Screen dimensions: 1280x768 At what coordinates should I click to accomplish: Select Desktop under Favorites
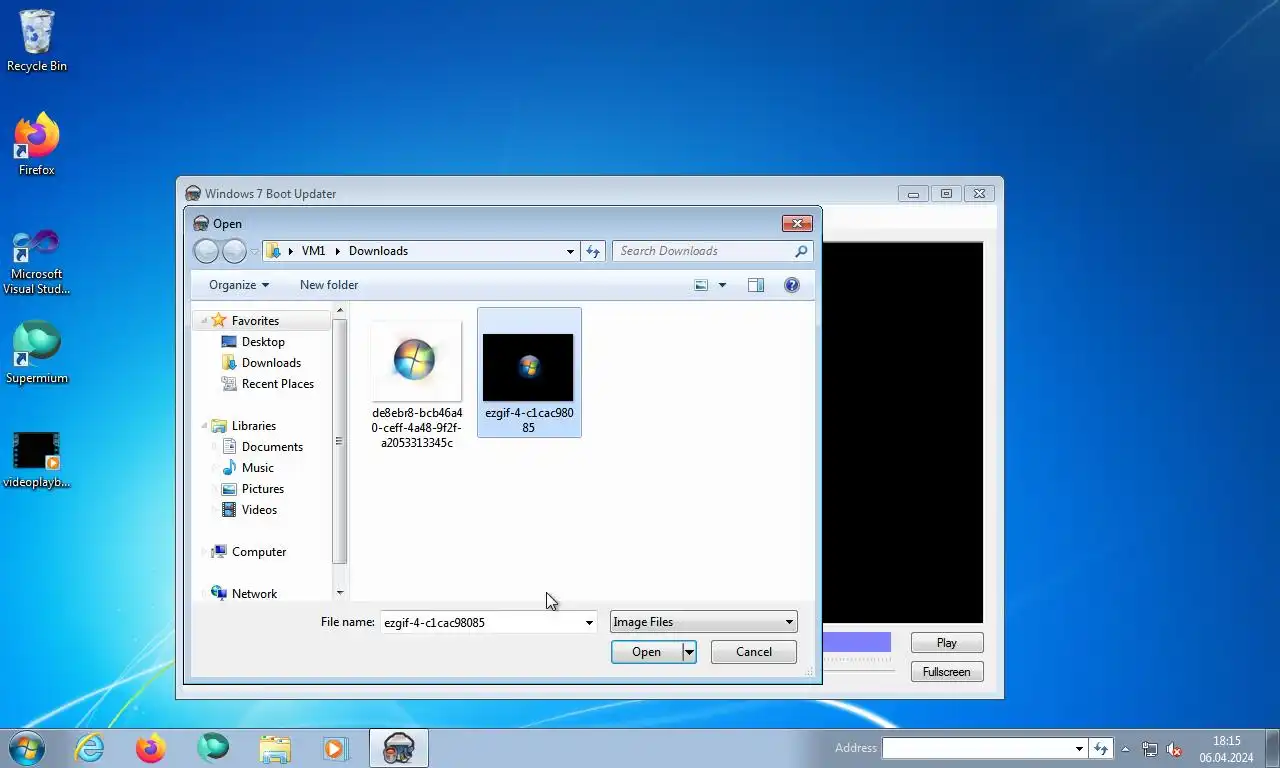coord(263,342)
